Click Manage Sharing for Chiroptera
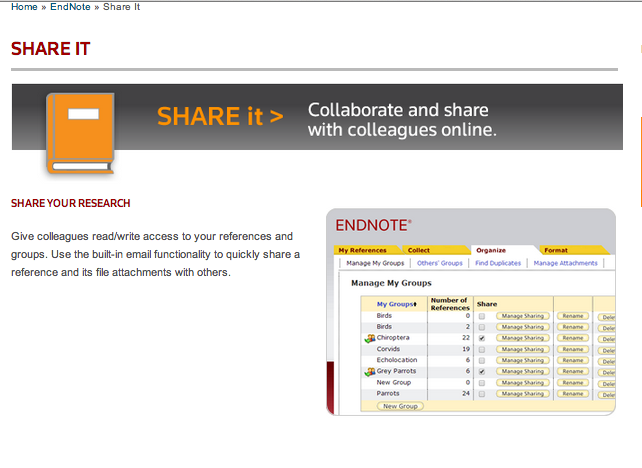 pos(523,338)
